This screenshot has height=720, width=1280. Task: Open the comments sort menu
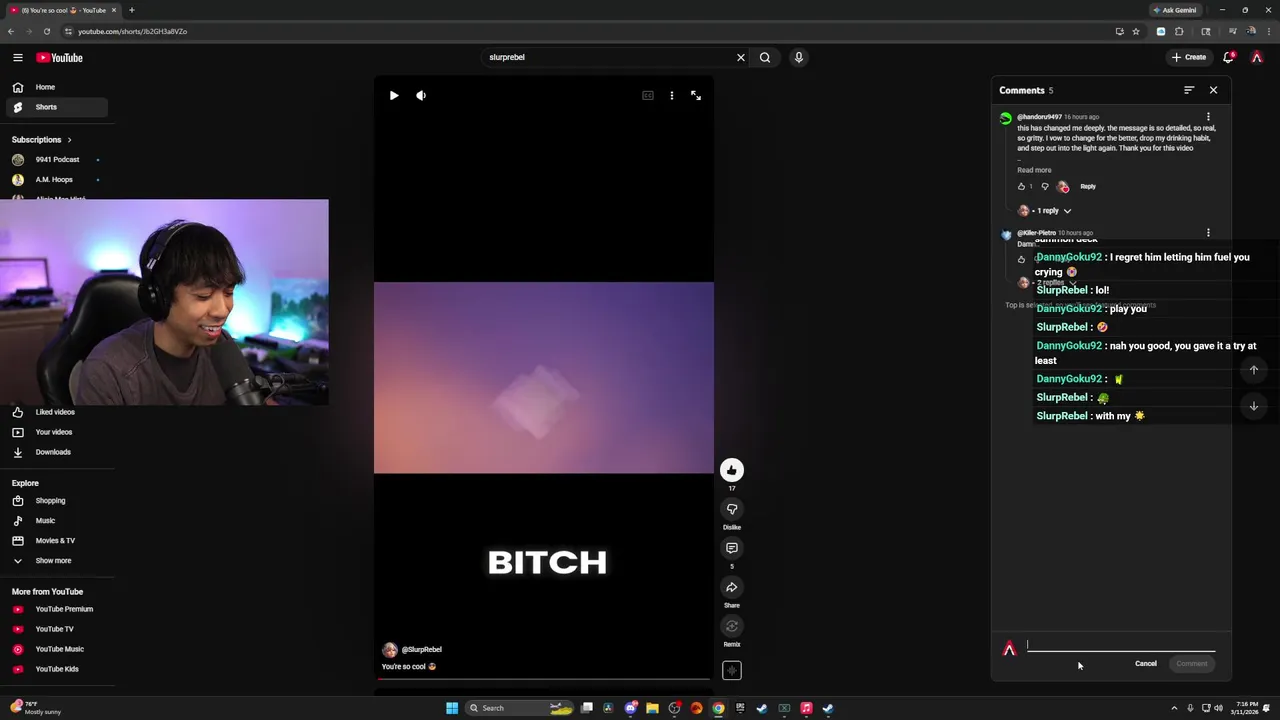tap(1189, 90)
